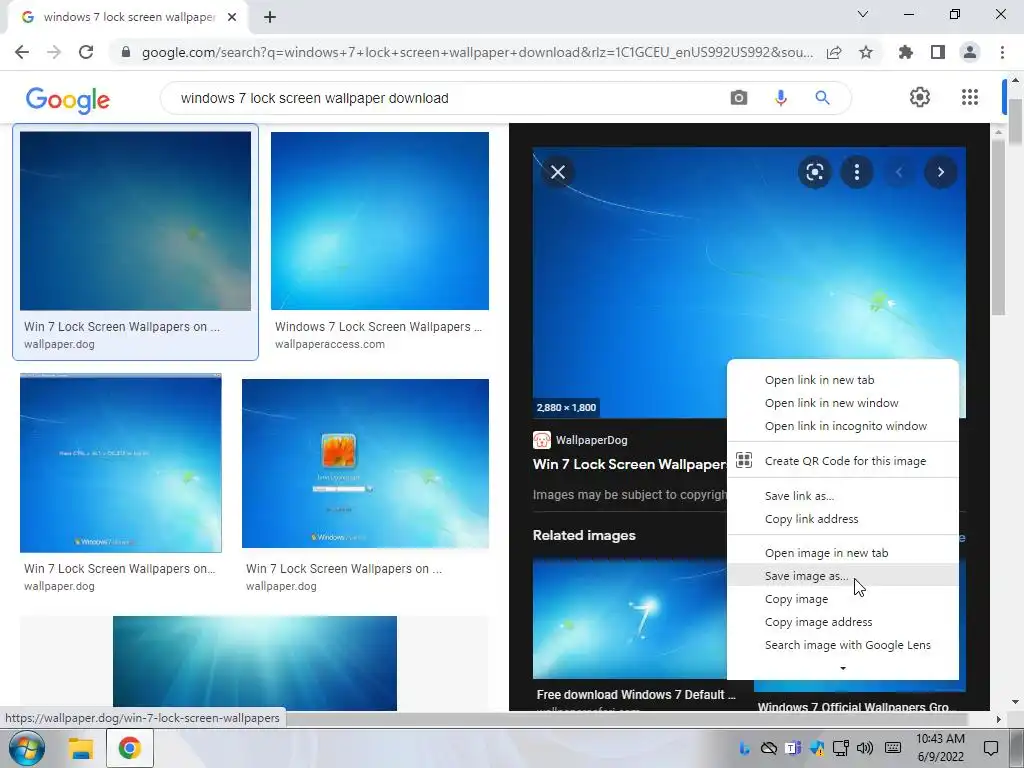Go to Google homepage via the logo

(68, 100)
